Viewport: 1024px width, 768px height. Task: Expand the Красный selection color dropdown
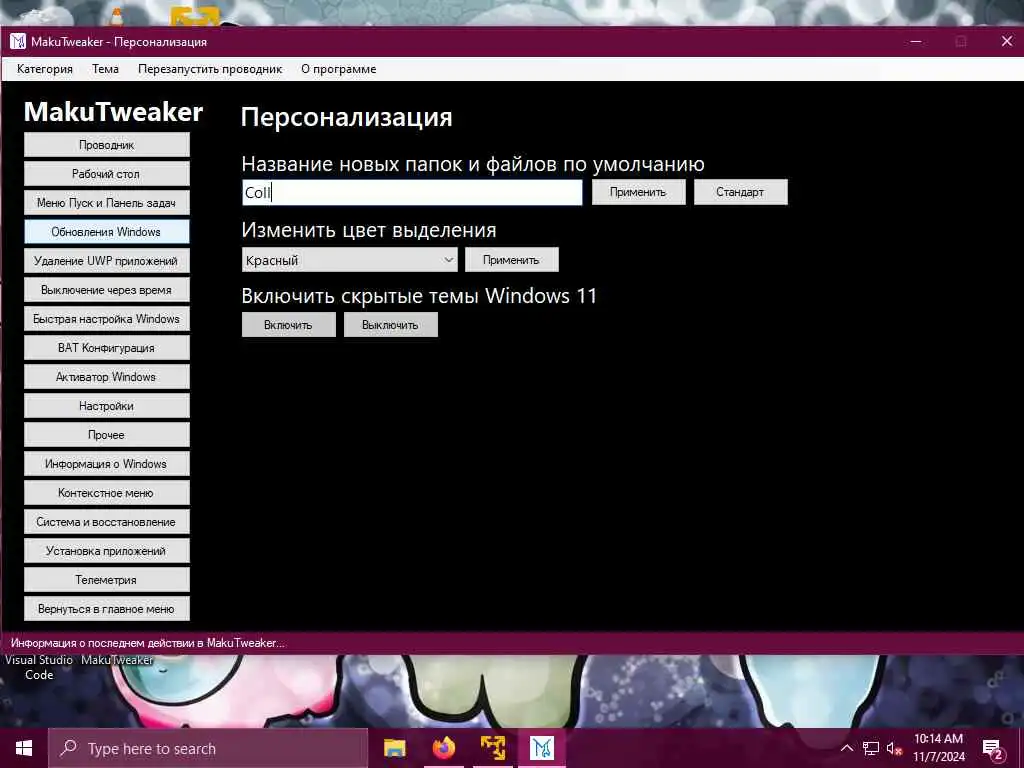click(x=349, y=260)
